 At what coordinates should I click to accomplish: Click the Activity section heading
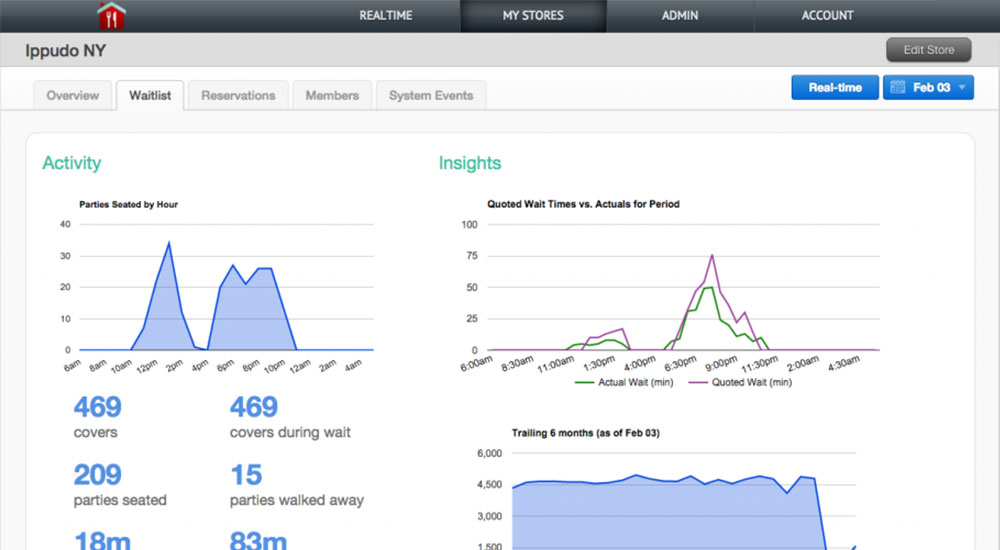(71, 163)
